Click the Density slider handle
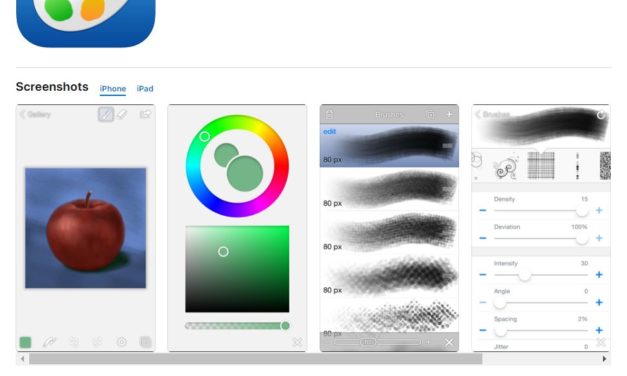Screen dimensions: 627x376 (582, 210)
